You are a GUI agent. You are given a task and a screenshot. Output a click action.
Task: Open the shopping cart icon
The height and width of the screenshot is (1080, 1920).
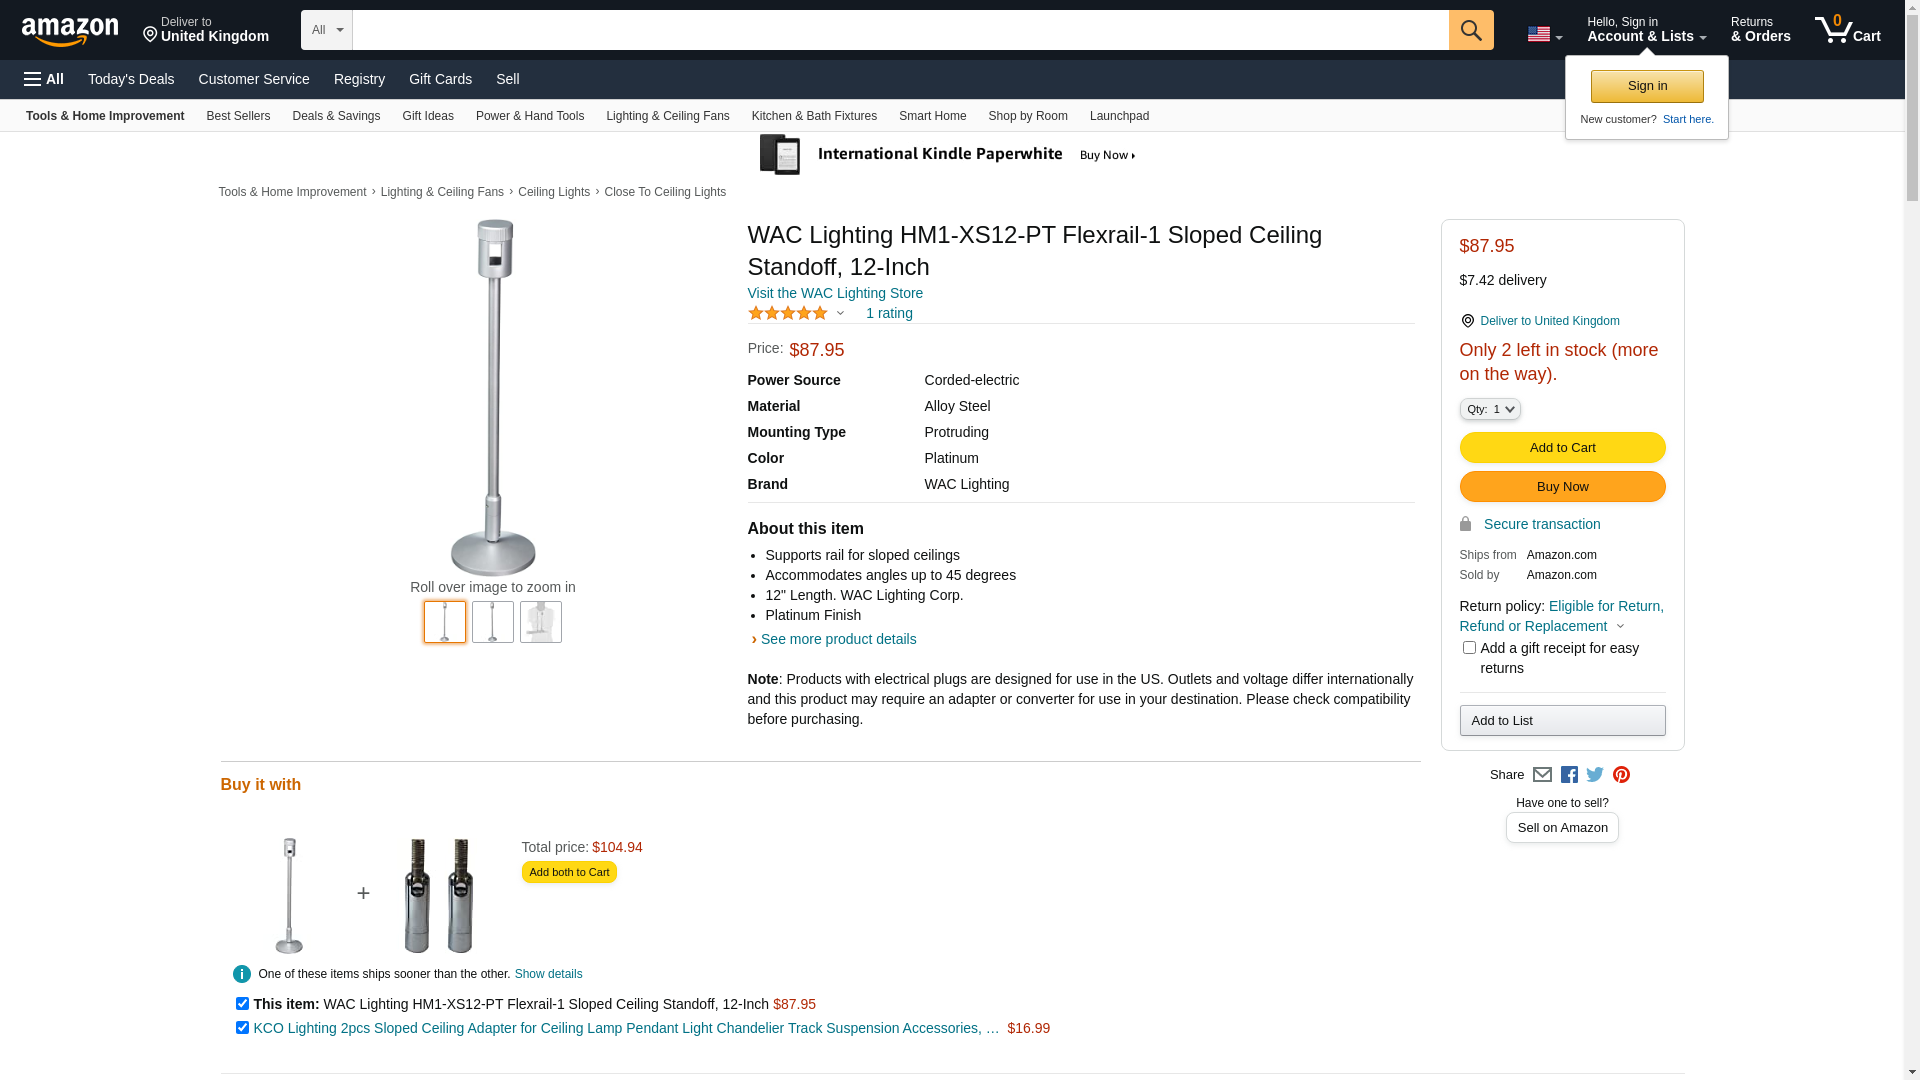click(x=1846, y=30)
